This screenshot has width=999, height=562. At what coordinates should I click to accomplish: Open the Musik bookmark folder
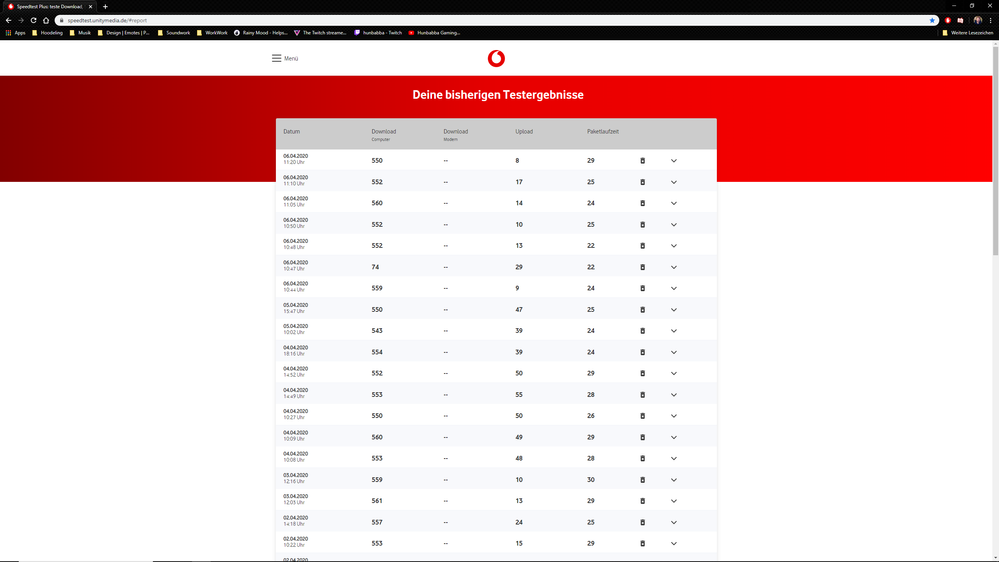[x=80, y=32]
